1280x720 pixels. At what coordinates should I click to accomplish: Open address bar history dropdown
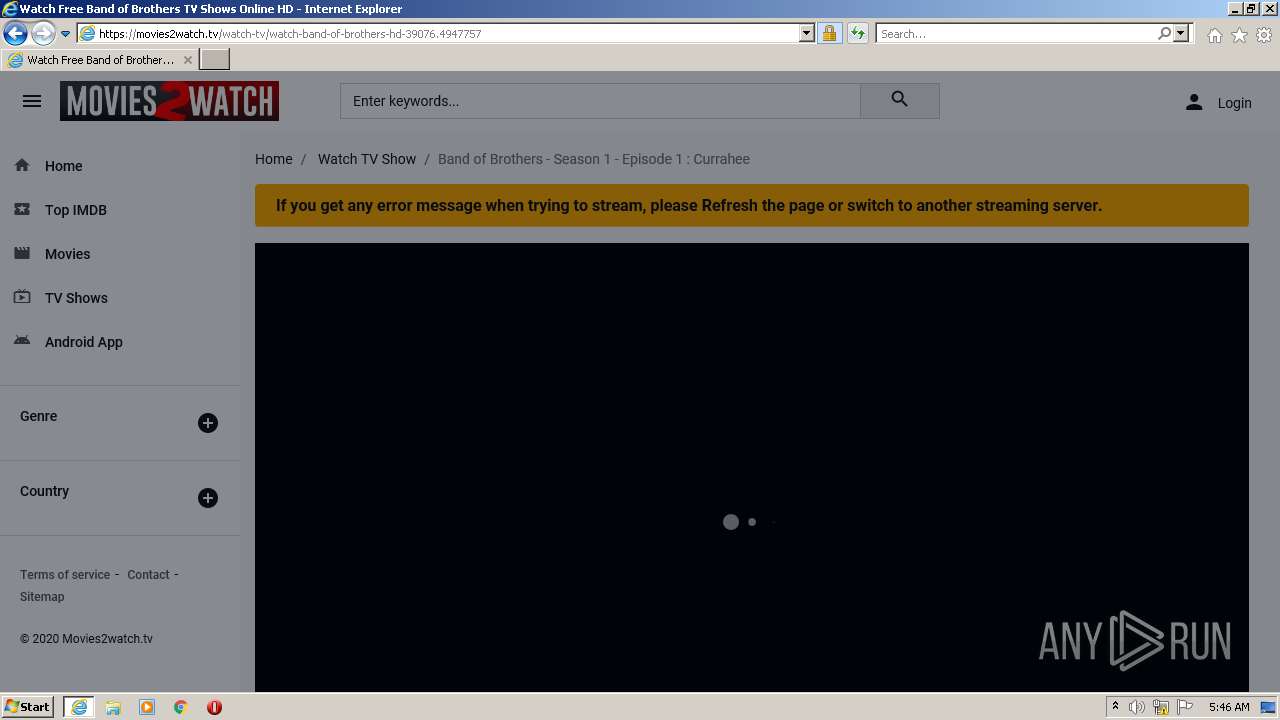[x=807, y=33]
